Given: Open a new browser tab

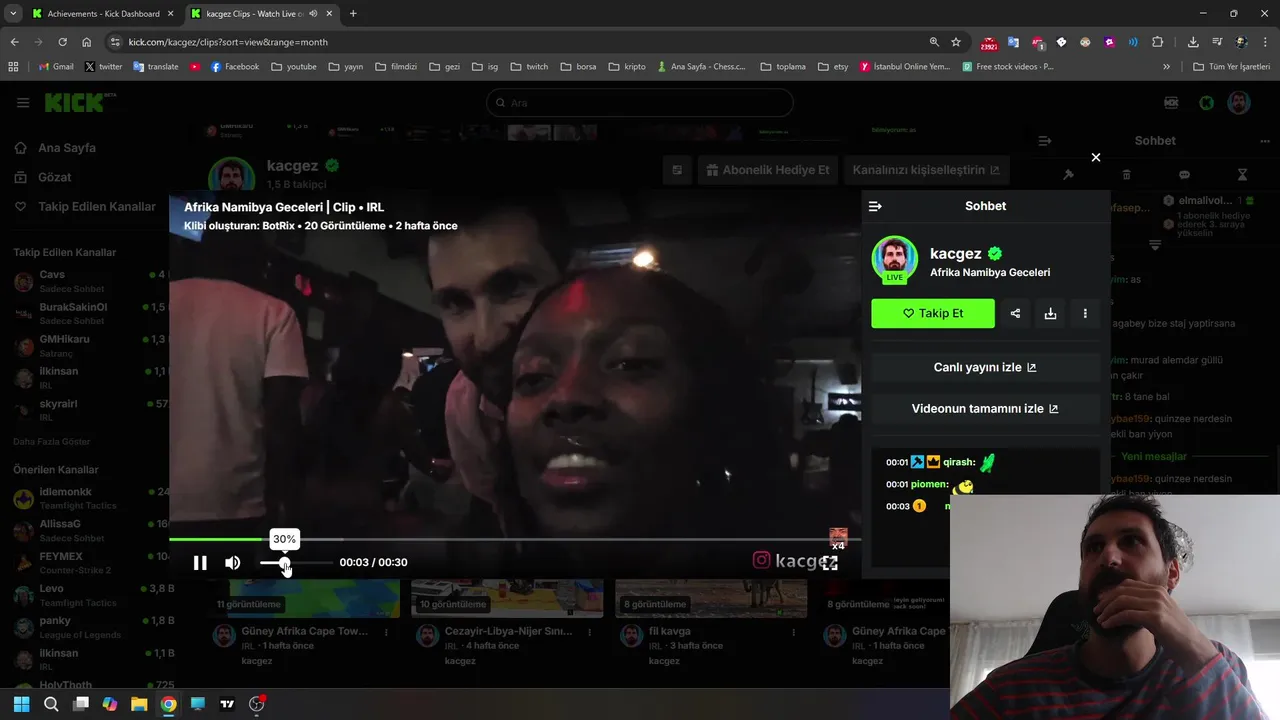Looking at the screenshot, I should [x=353, y=14].
